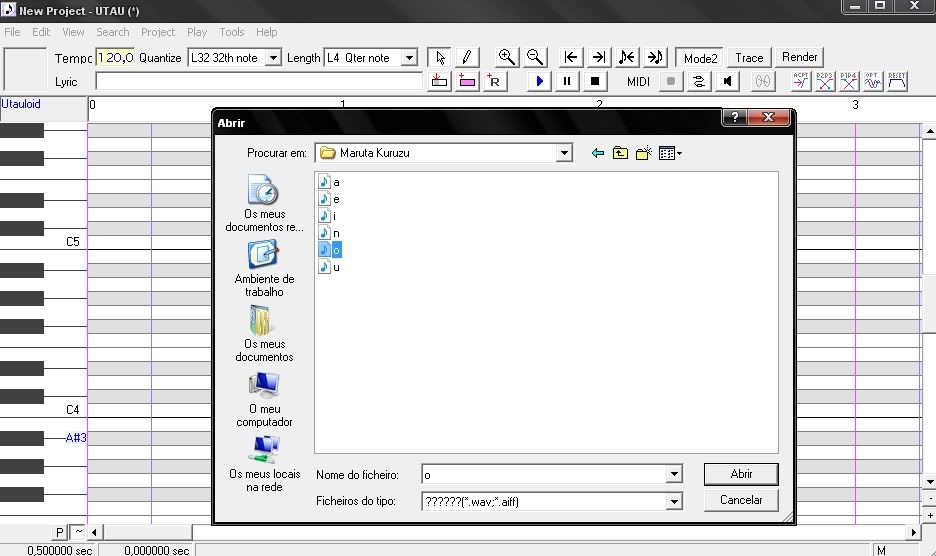Open the Search menu
The image size is (936, 556).
click(x=112, y=32)
